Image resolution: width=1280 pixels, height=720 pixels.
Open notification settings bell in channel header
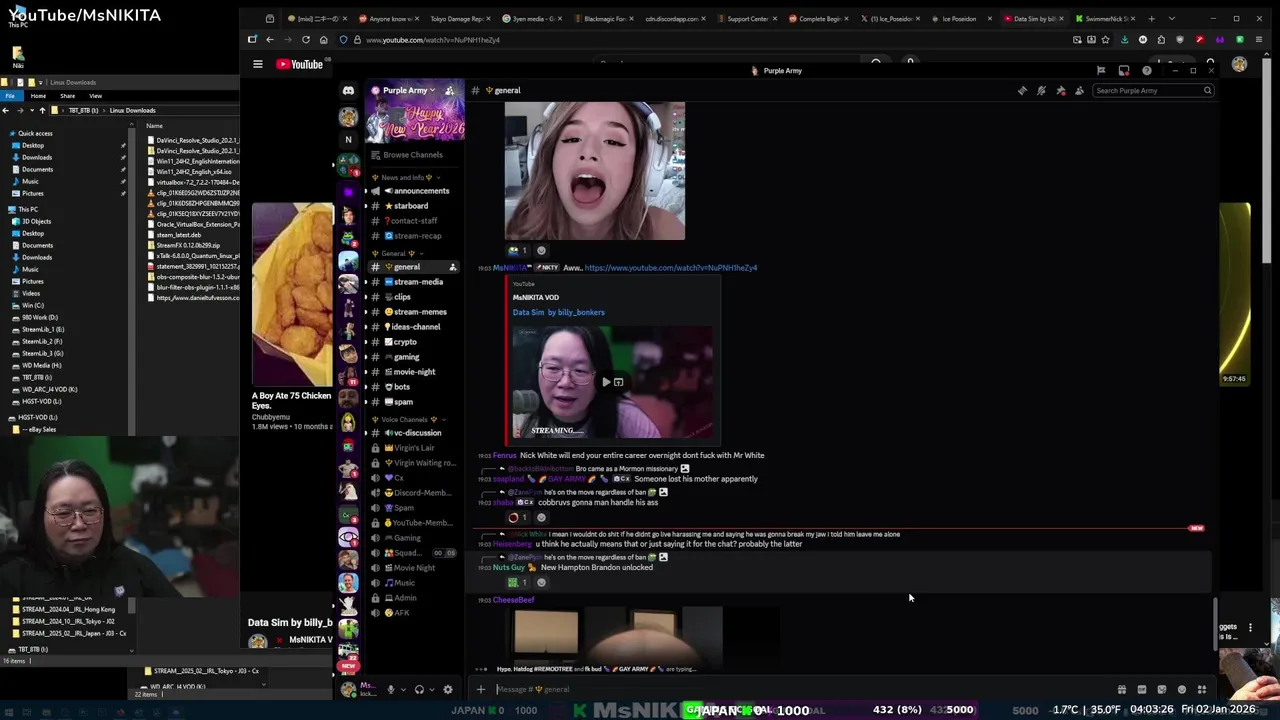1041,91
